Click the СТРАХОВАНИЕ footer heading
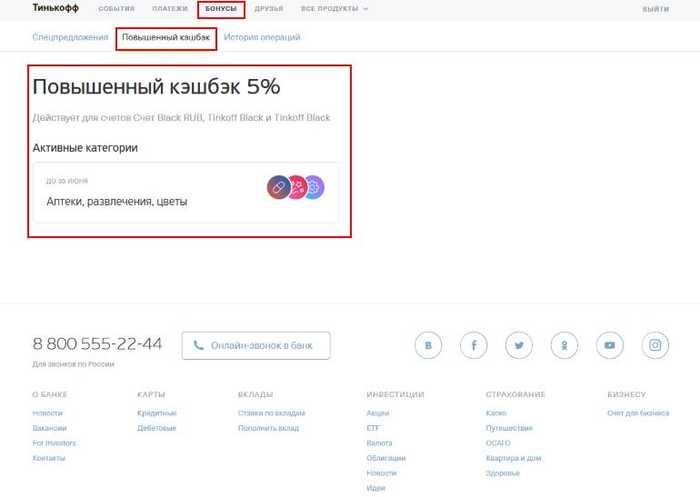This screenshot has width=700, height=497. [x=515, y=395]
